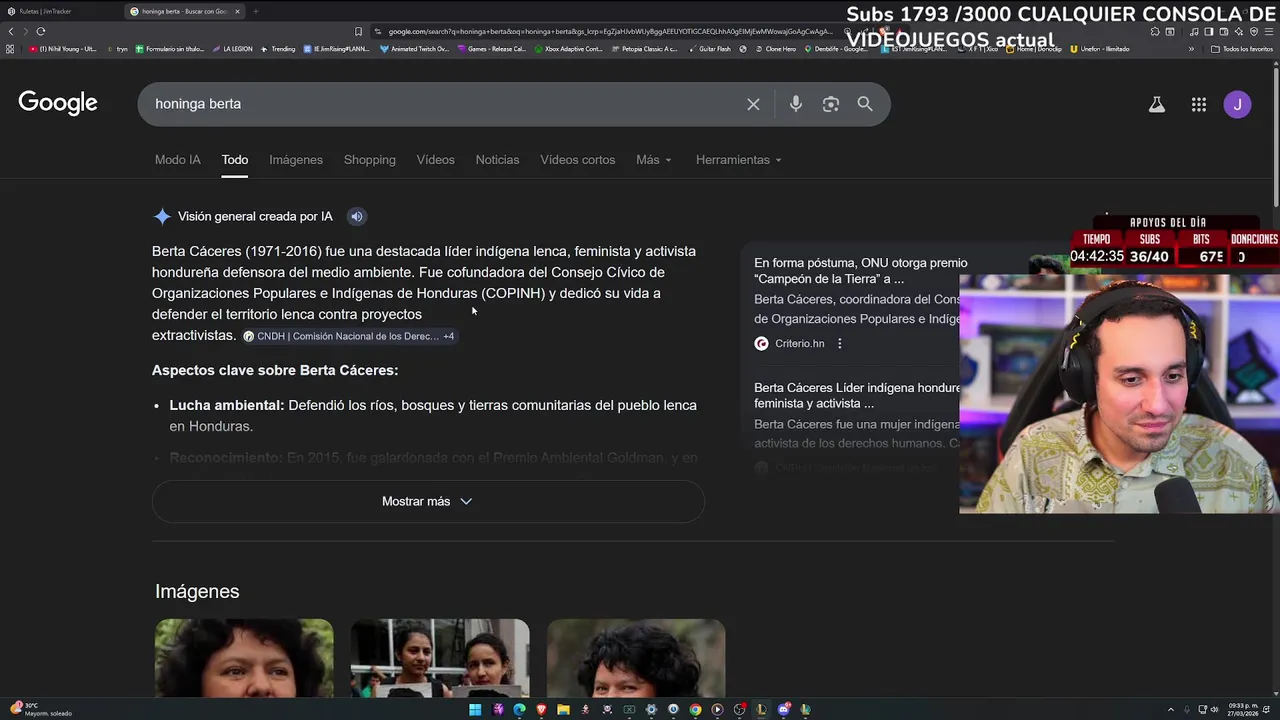Open the Trending bookmark
The image size is (1280, 720).
(278, 49)
